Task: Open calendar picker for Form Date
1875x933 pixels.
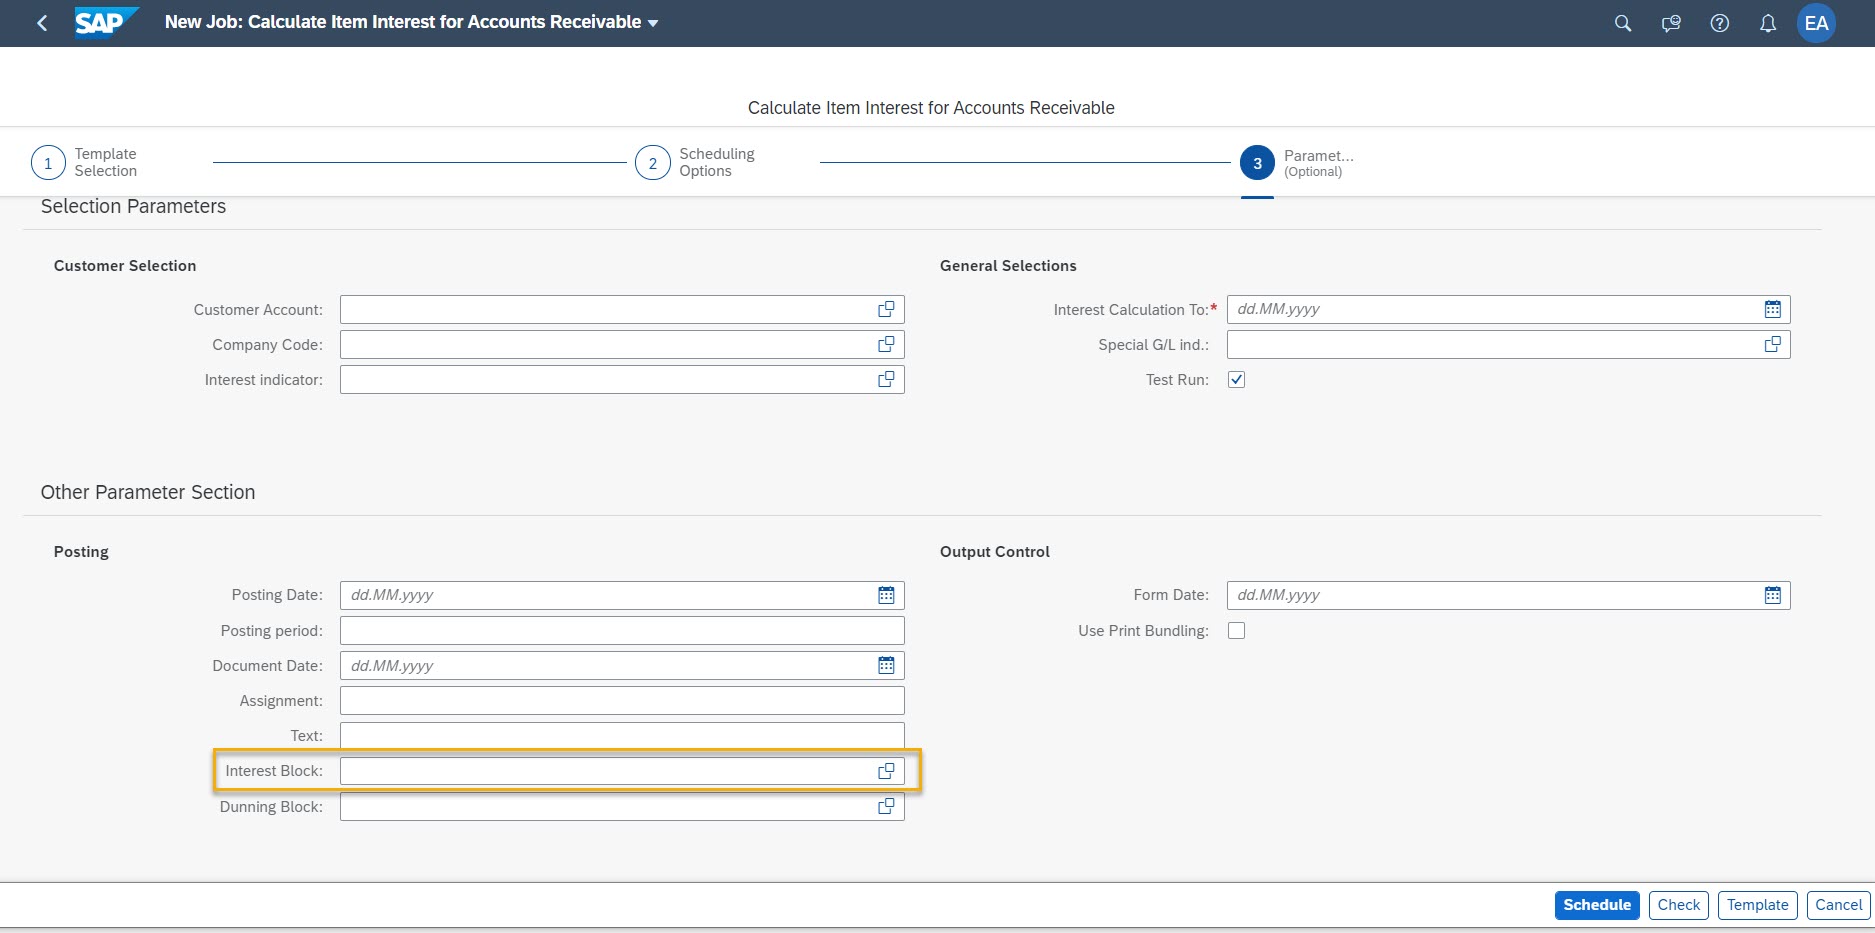Action: pos(1772,595)
